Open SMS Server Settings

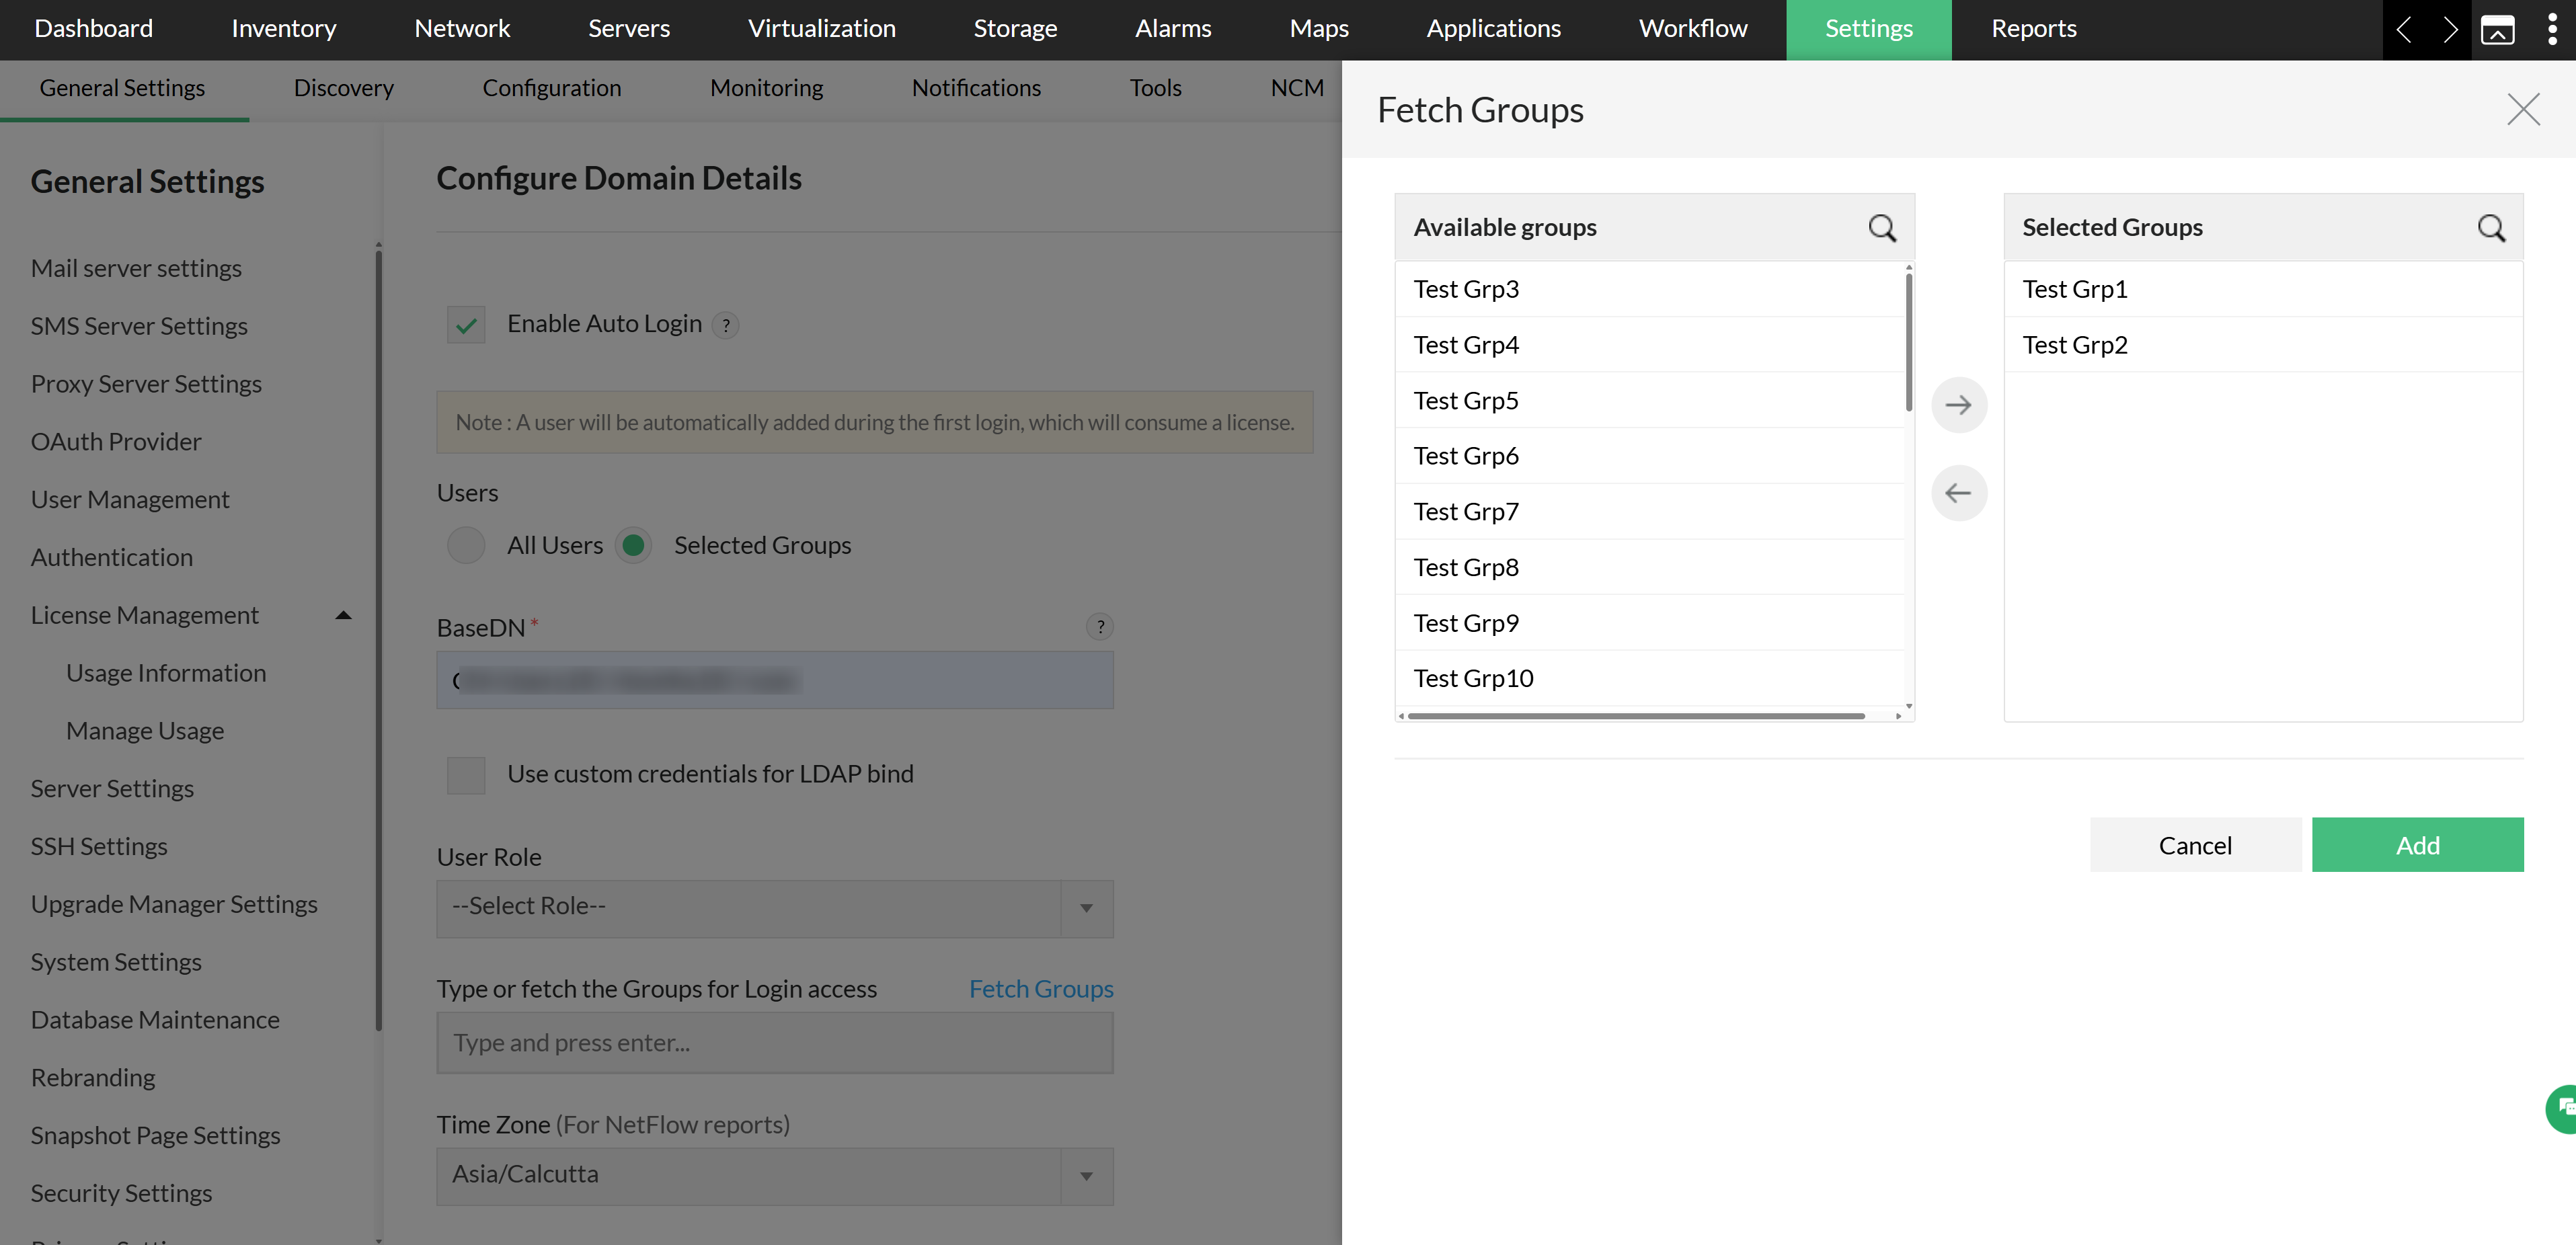pyautogui.click(x=139, y=326)
